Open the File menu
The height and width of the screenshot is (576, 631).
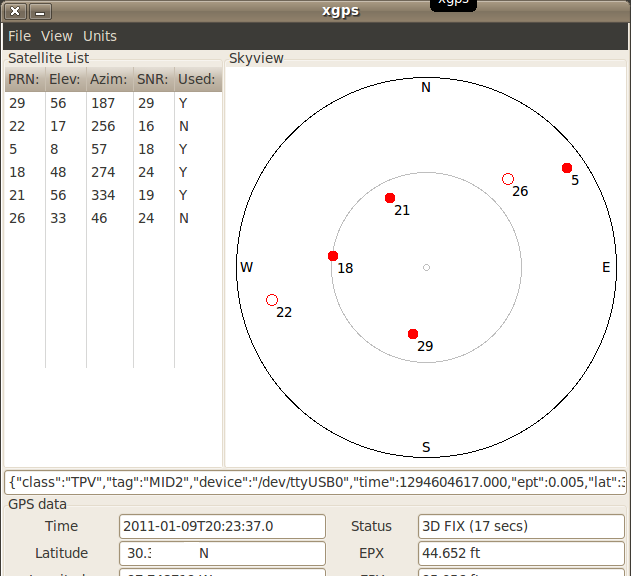point(19,36)
